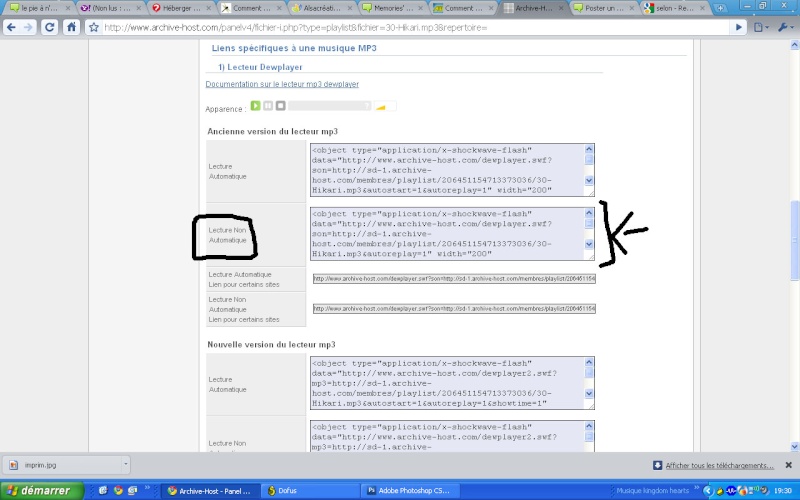Switch to Adobe Photoshop CS taskbar button
The height and width of the screenshot is (500, 800).
pyautogui.click(x=411, y=491)
